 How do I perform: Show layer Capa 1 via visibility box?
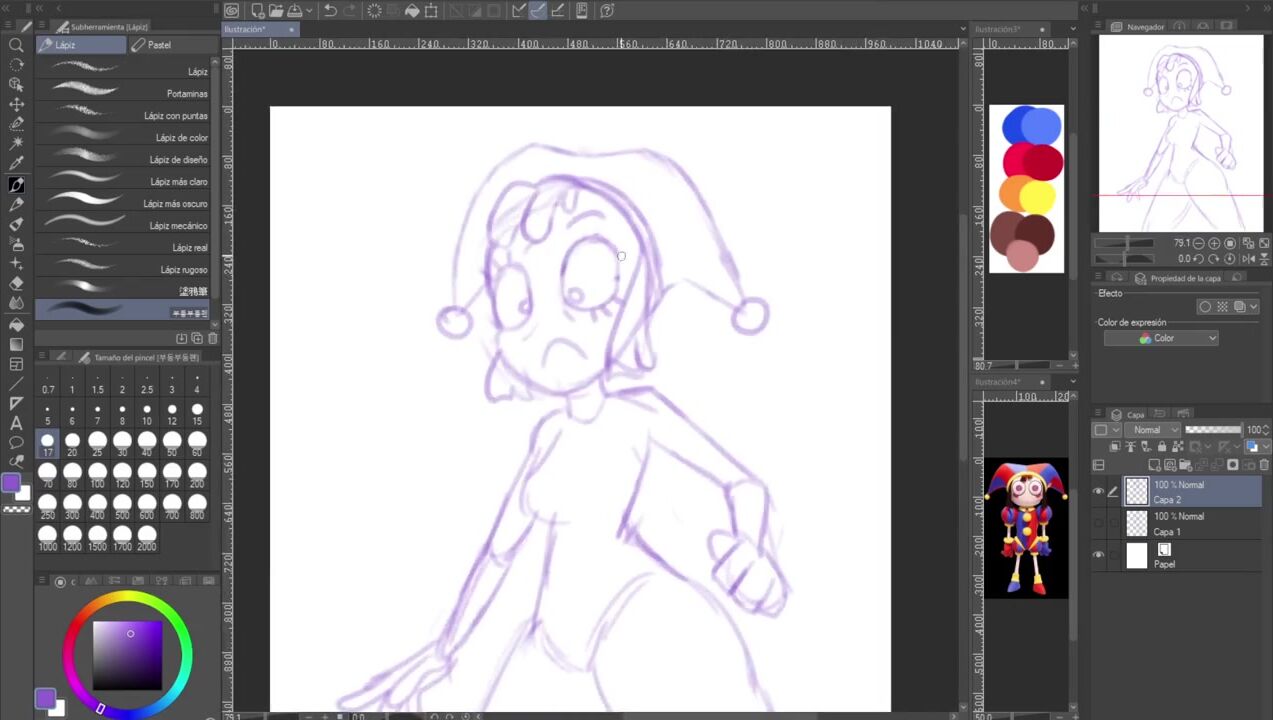(1099, 523)
